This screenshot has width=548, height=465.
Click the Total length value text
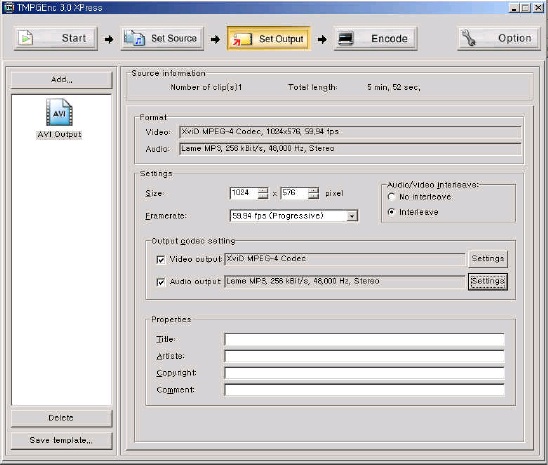tap(394, 87)
